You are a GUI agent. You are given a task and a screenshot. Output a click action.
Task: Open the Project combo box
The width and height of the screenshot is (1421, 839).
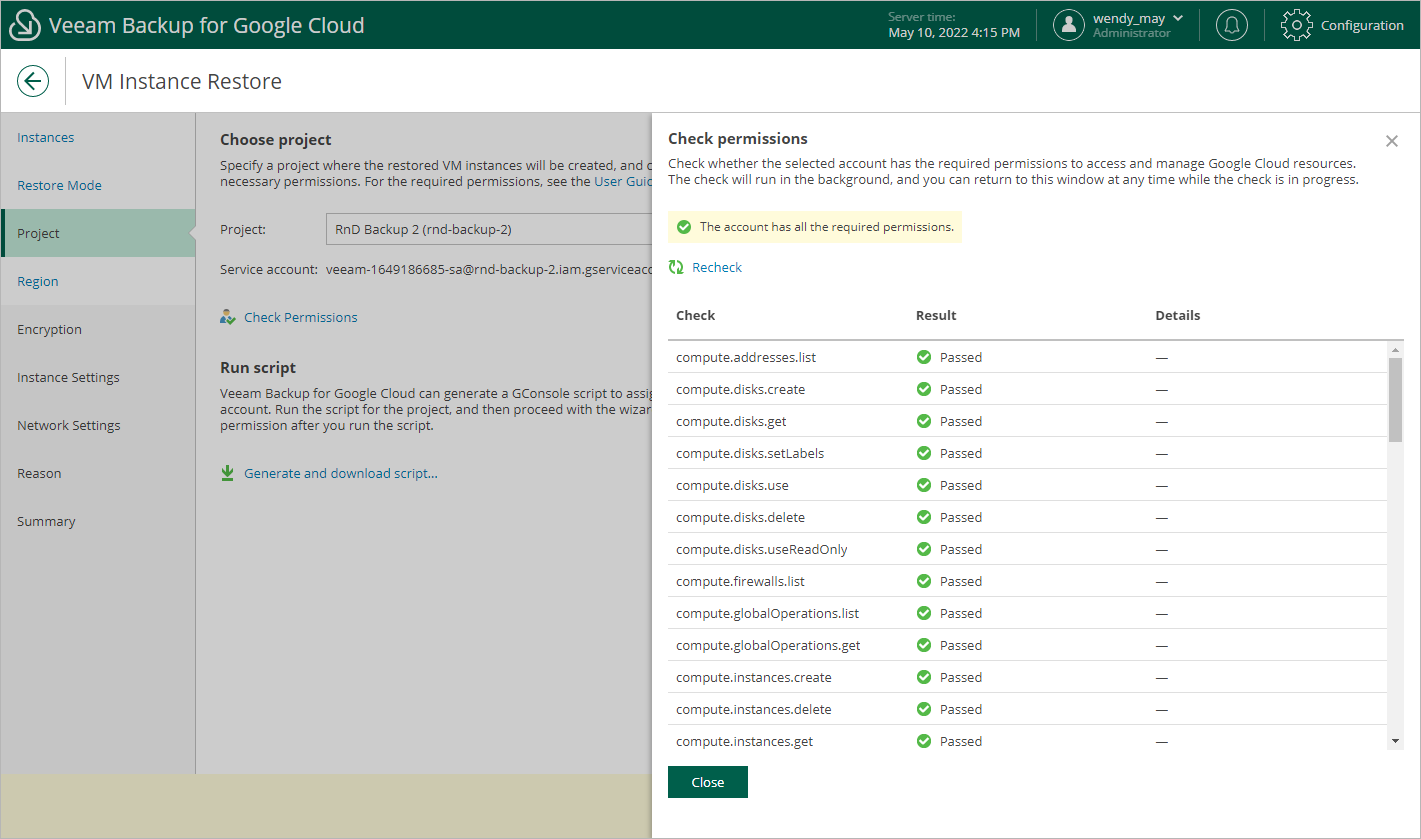coord(488,229)
